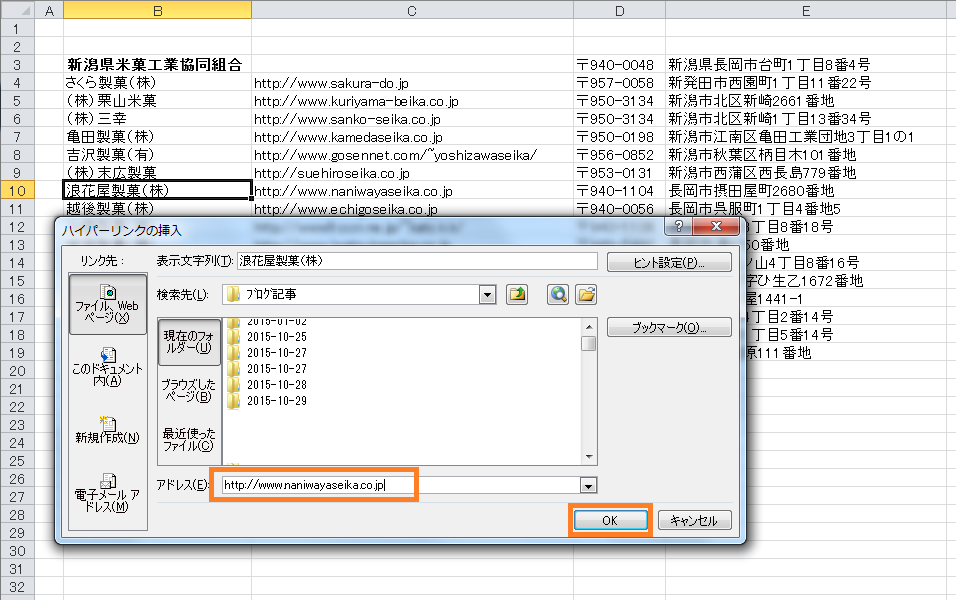Open ヒント設定 screen tip settings

[x=669, y=262]
